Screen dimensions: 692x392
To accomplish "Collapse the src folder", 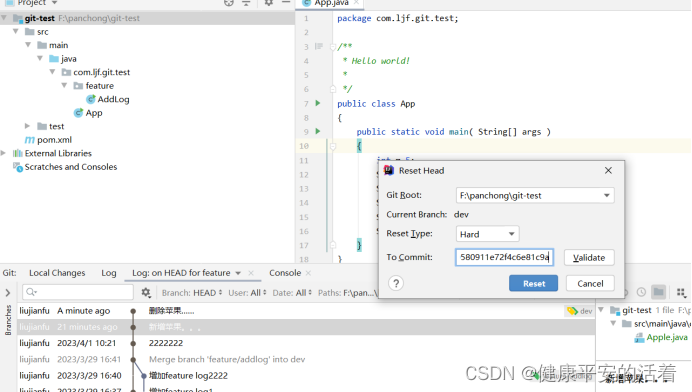I will (16, 31).
